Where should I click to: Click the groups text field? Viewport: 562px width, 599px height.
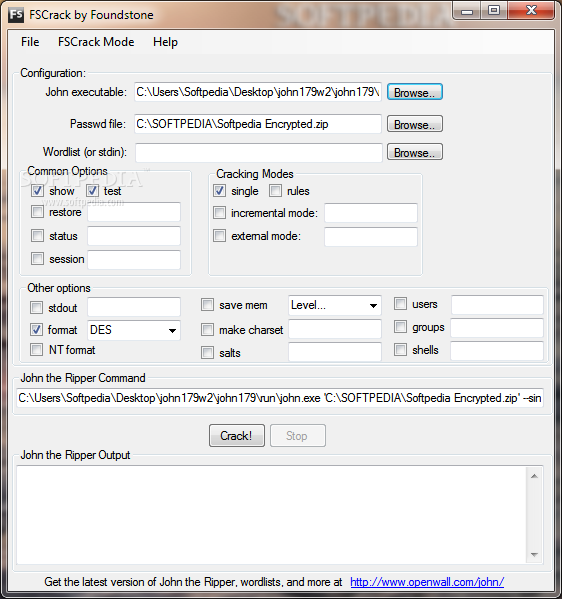pyautogui.click(x=497, y=328)
